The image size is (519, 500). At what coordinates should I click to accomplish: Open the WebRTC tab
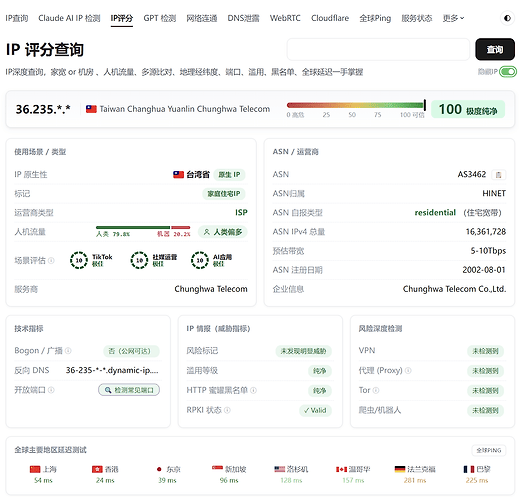[x=285, y=18]
